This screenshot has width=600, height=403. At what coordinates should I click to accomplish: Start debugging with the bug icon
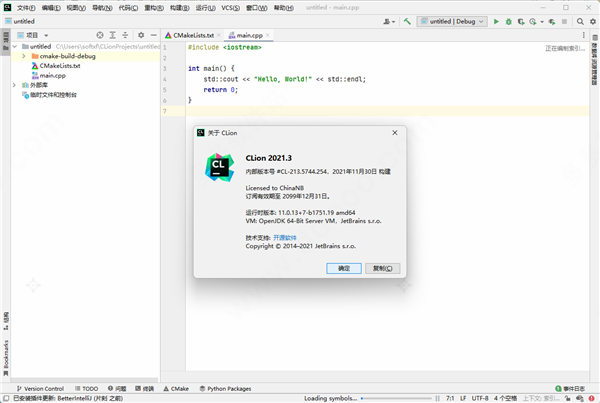pyautogui.click(x=508, y=21)
